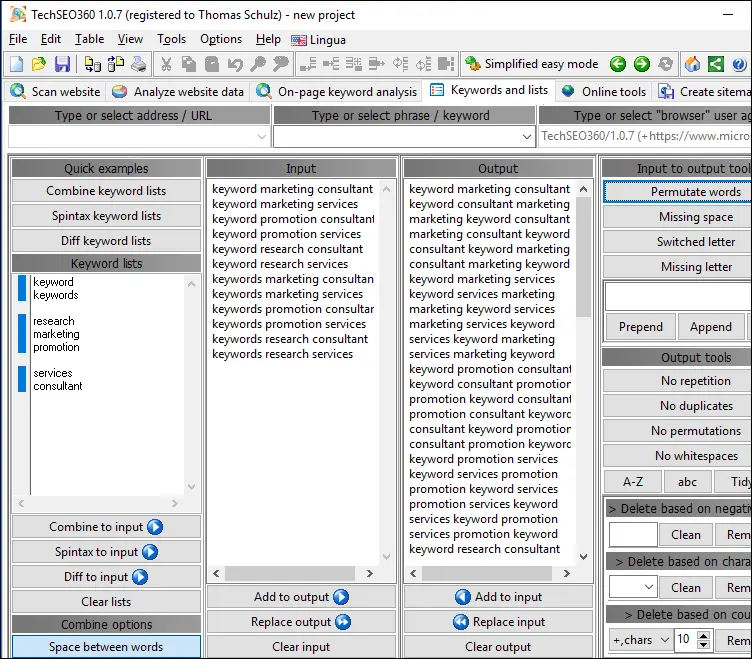Click the Replace output button
This screenshot has height=659, width=752.
tap(300, 622)
